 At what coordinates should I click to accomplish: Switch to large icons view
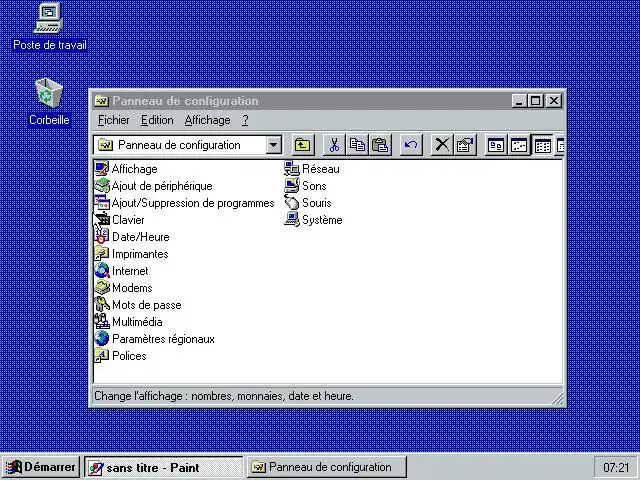pos(496,145)
